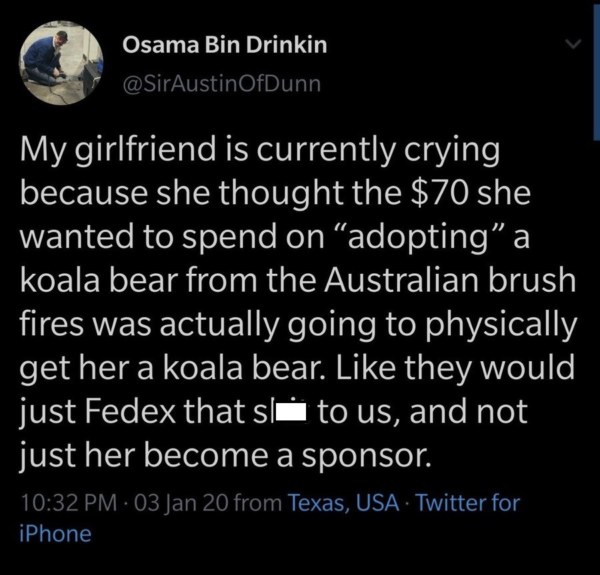The width and height of the screenshot is (600, 575).
Task: Open Osama Bin Drinkin's profile picture
Action: 62,63
